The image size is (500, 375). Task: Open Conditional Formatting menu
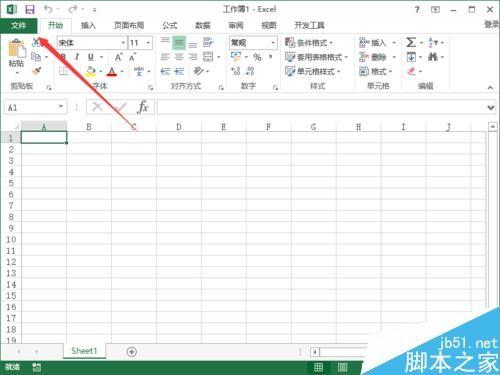coord(309,43)
